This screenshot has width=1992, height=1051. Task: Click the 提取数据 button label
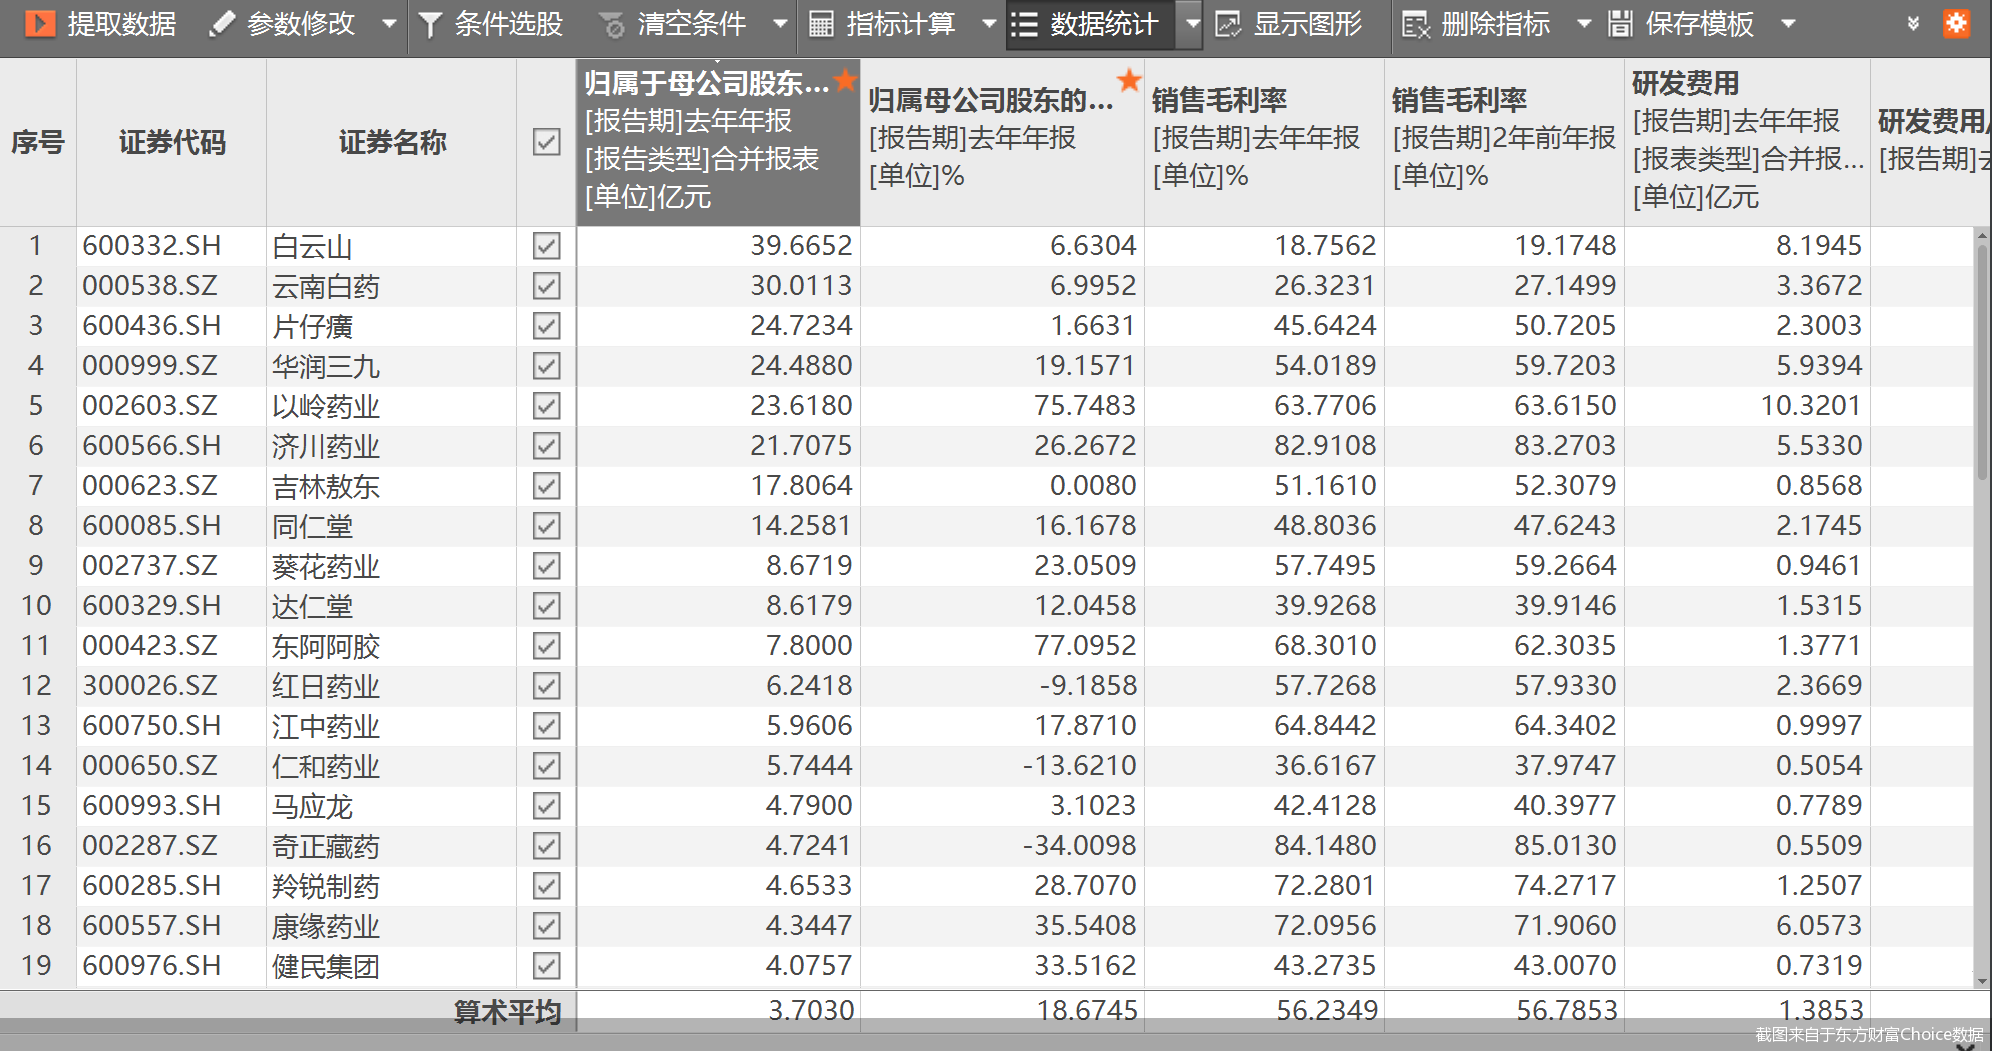tap(122, 24)
